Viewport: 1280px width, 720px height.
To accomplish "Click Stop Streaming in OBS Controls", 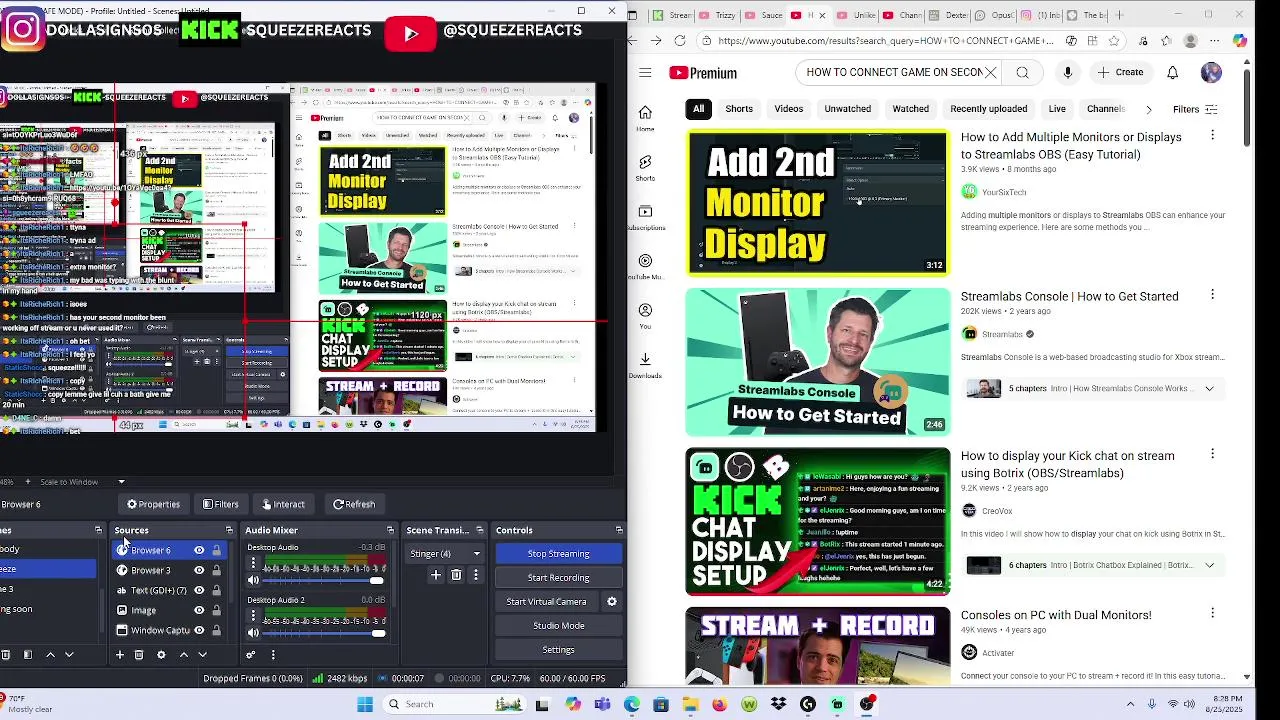I will click(558, 554).
